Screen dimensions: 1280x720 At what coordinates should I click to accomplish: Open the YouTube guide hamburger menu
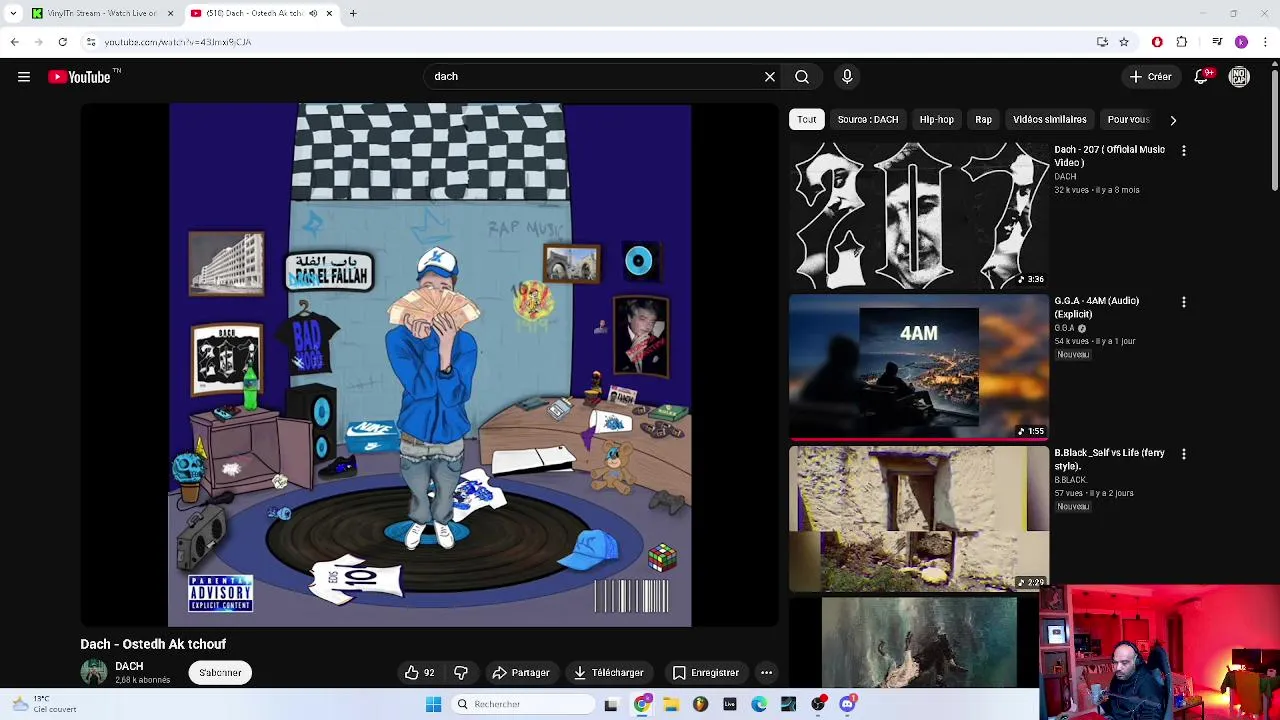[24, 77]
